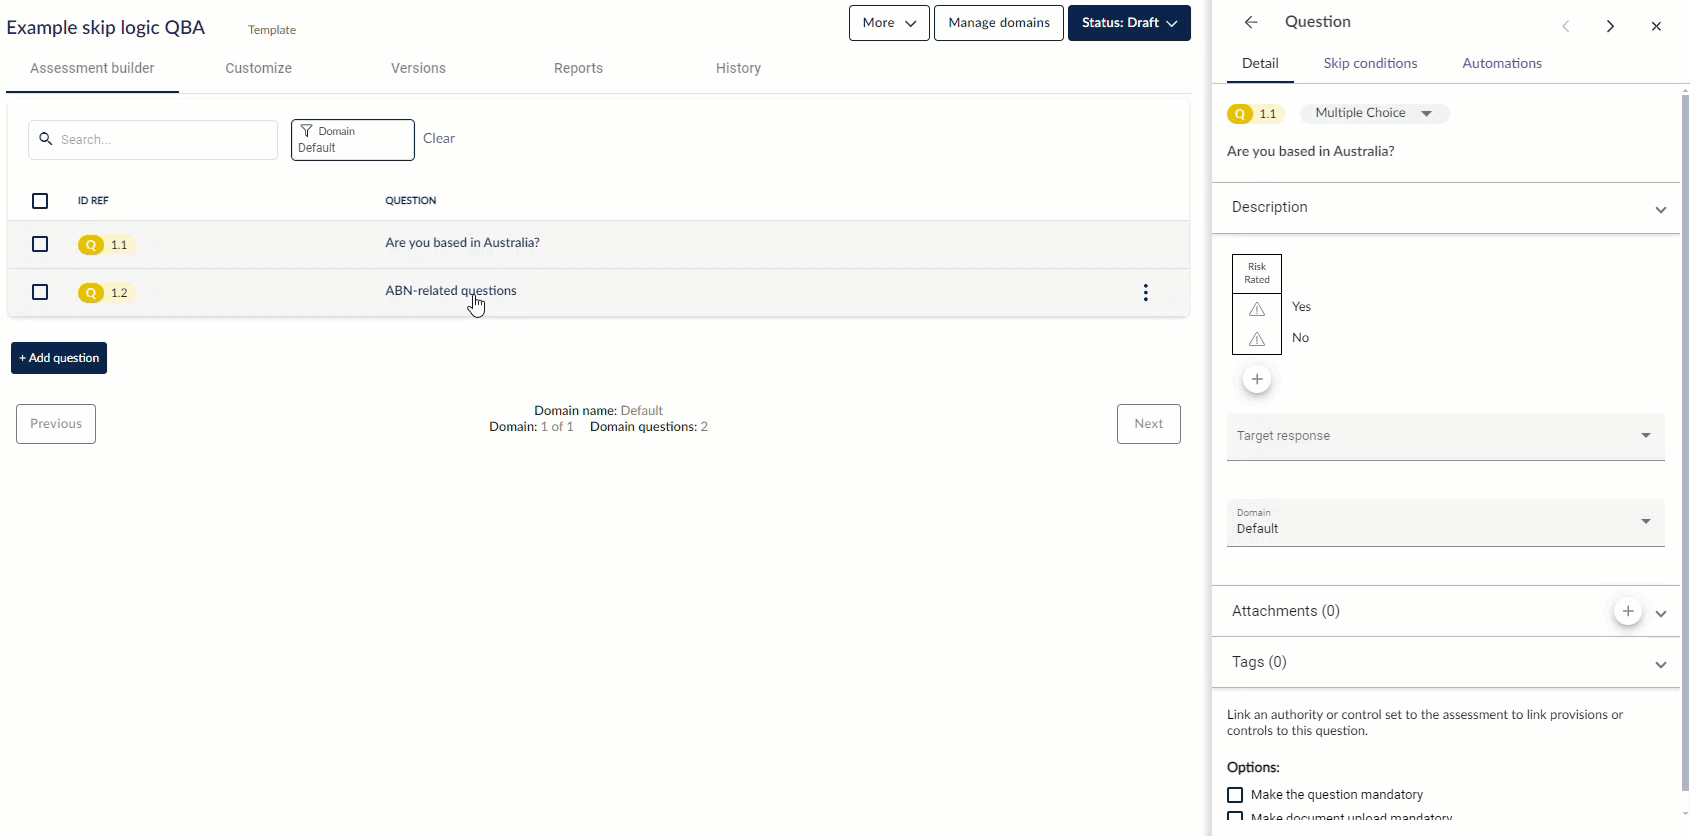Tick the checkbox for question 1.1
Image resolution: width=1690 pixels, height=836 pixels.
(40, 244)
